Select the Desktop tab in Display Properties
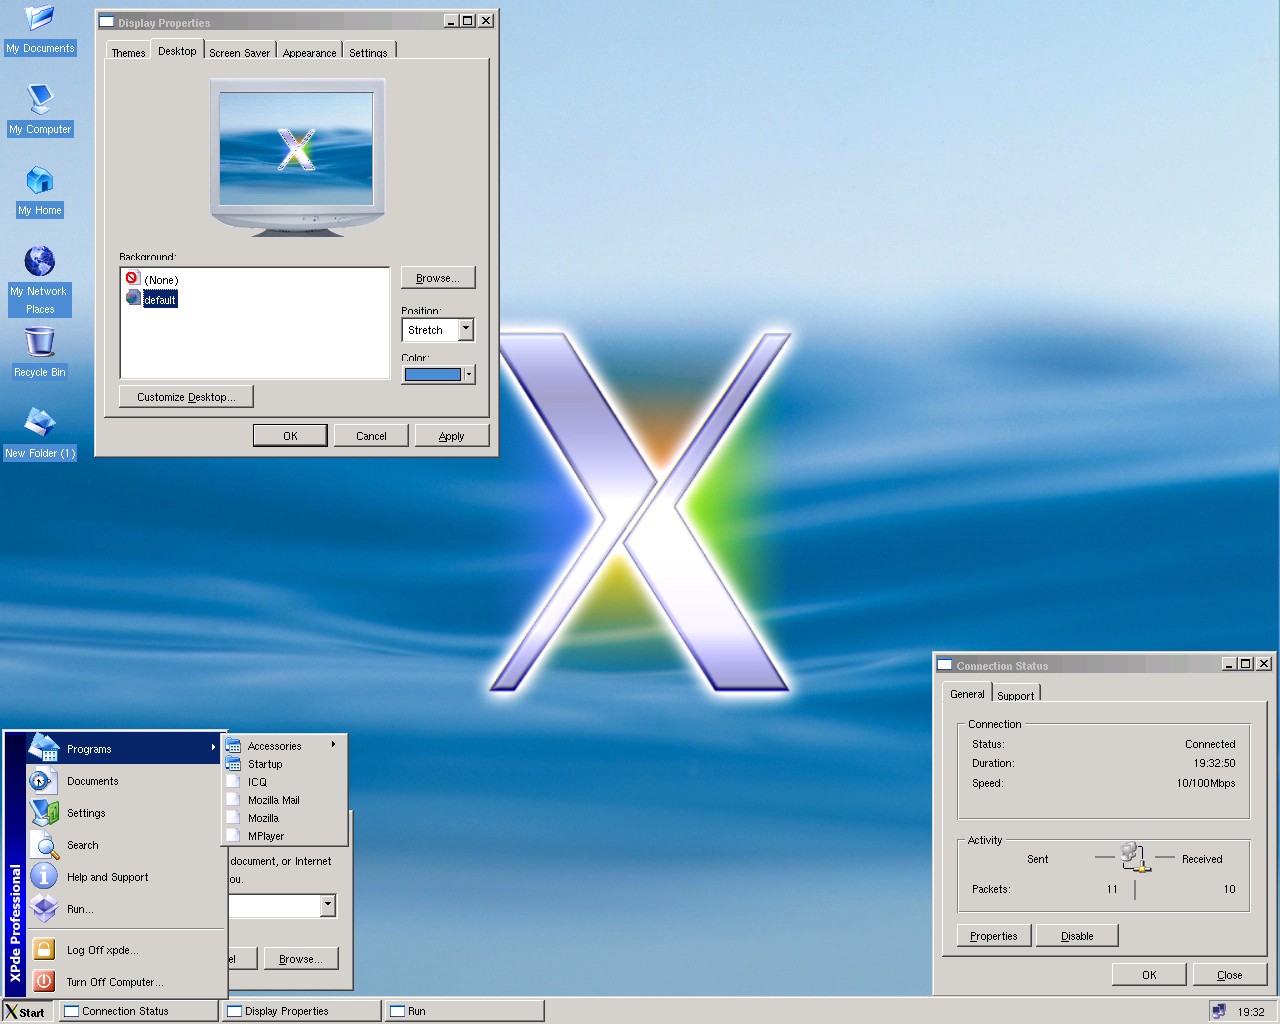This screenshot has width=1280, height=1024. pyautogui.click(x=177, y=50)
